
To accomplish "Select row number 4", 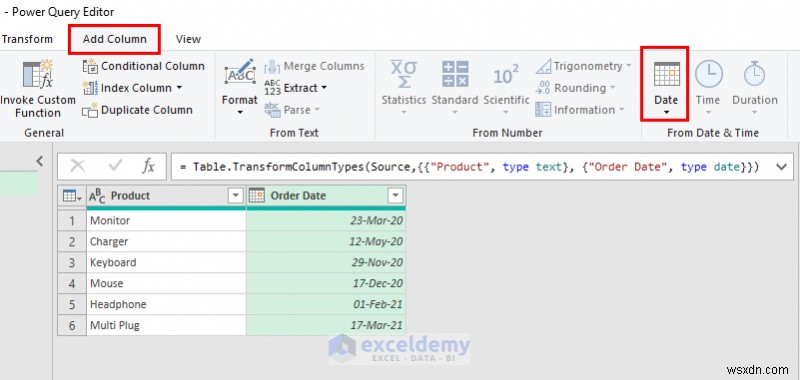I will 72,283.
